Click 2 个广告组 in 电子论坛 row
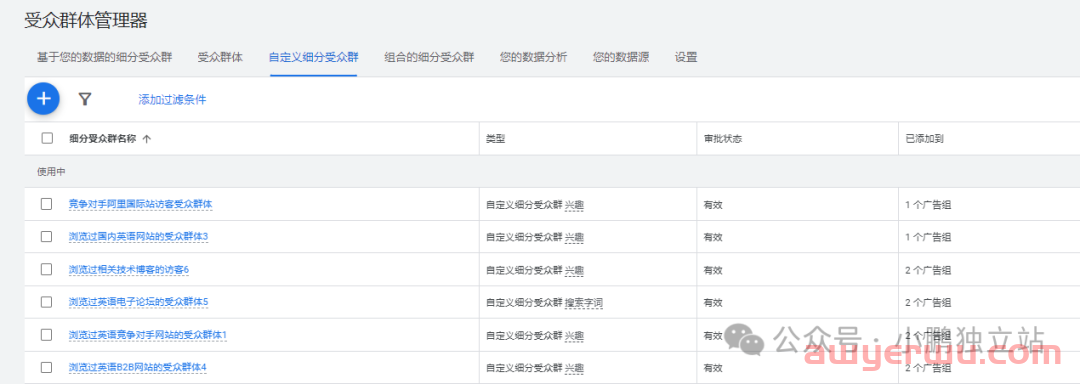Screen dimensions: 1080x384 [928, 302]
